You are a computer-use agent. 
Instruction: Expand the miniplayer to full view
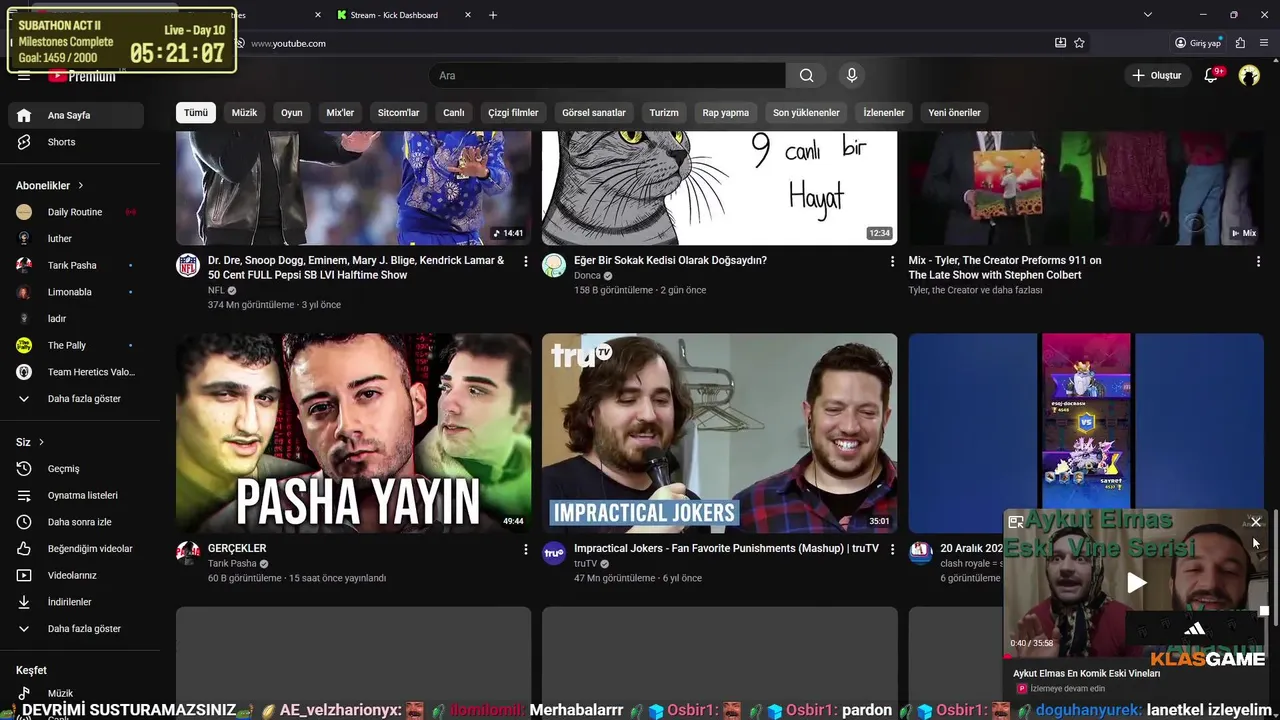point(1016,522)
